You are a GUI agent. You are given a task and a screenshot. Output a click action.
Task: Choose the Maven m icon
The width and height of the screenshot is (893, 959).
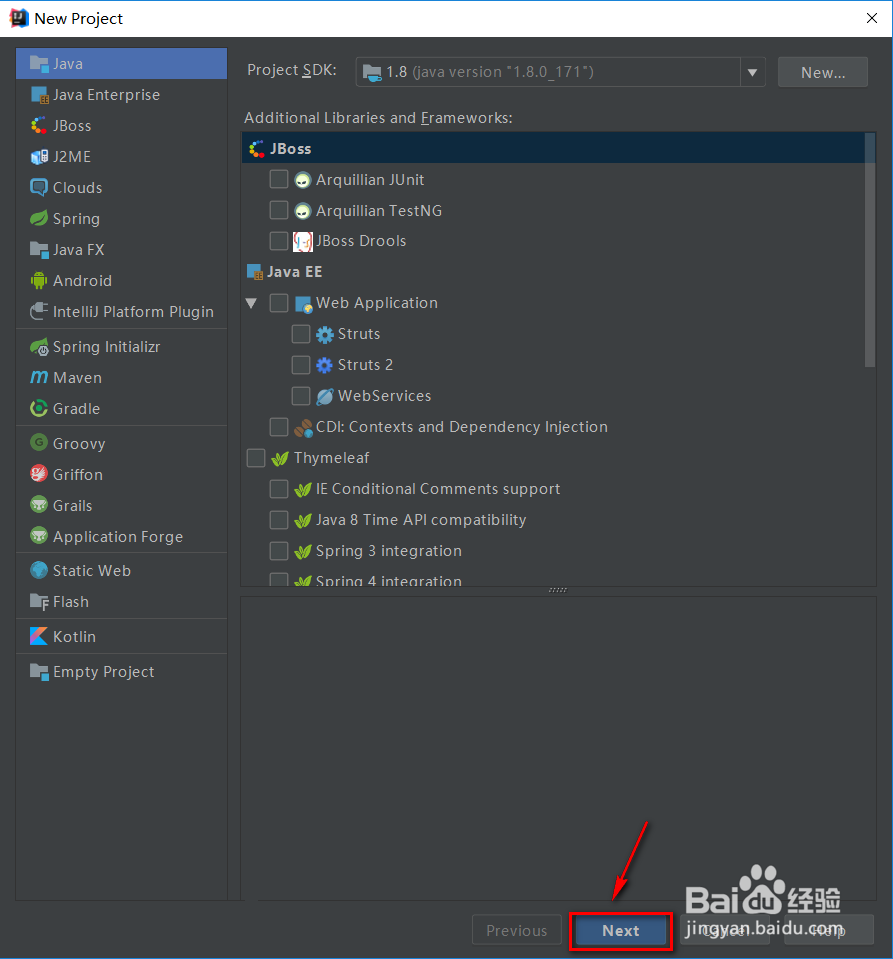[x=39, y=377]
